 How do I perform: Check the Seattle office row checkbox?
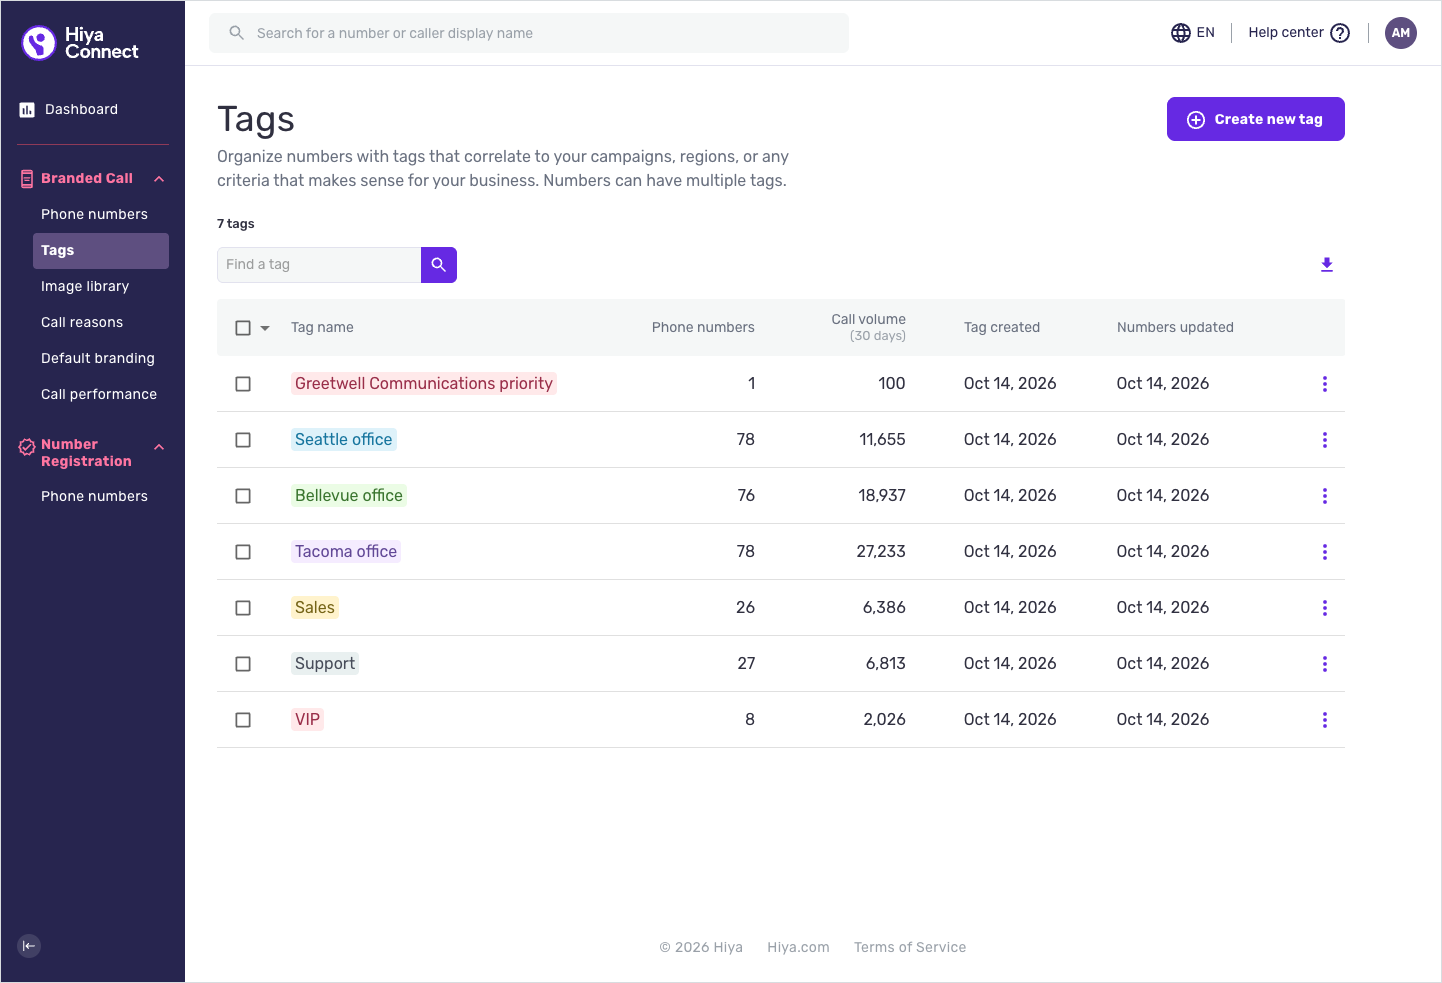pyautogui.click(x=243, y=440)
